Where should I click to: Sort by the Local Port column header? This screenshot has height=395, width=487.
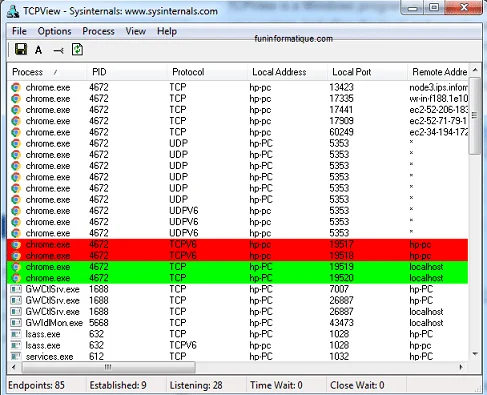click(367, 72)
